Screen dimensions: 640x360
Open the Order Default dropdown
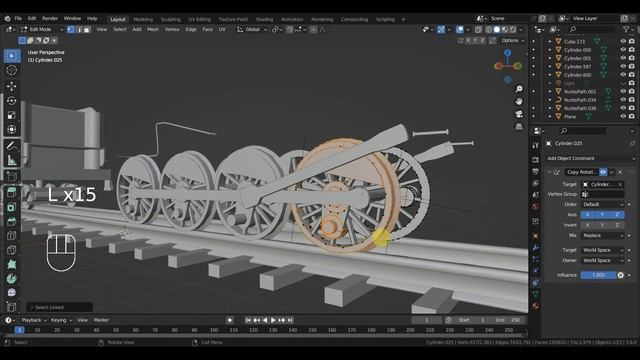602,204
